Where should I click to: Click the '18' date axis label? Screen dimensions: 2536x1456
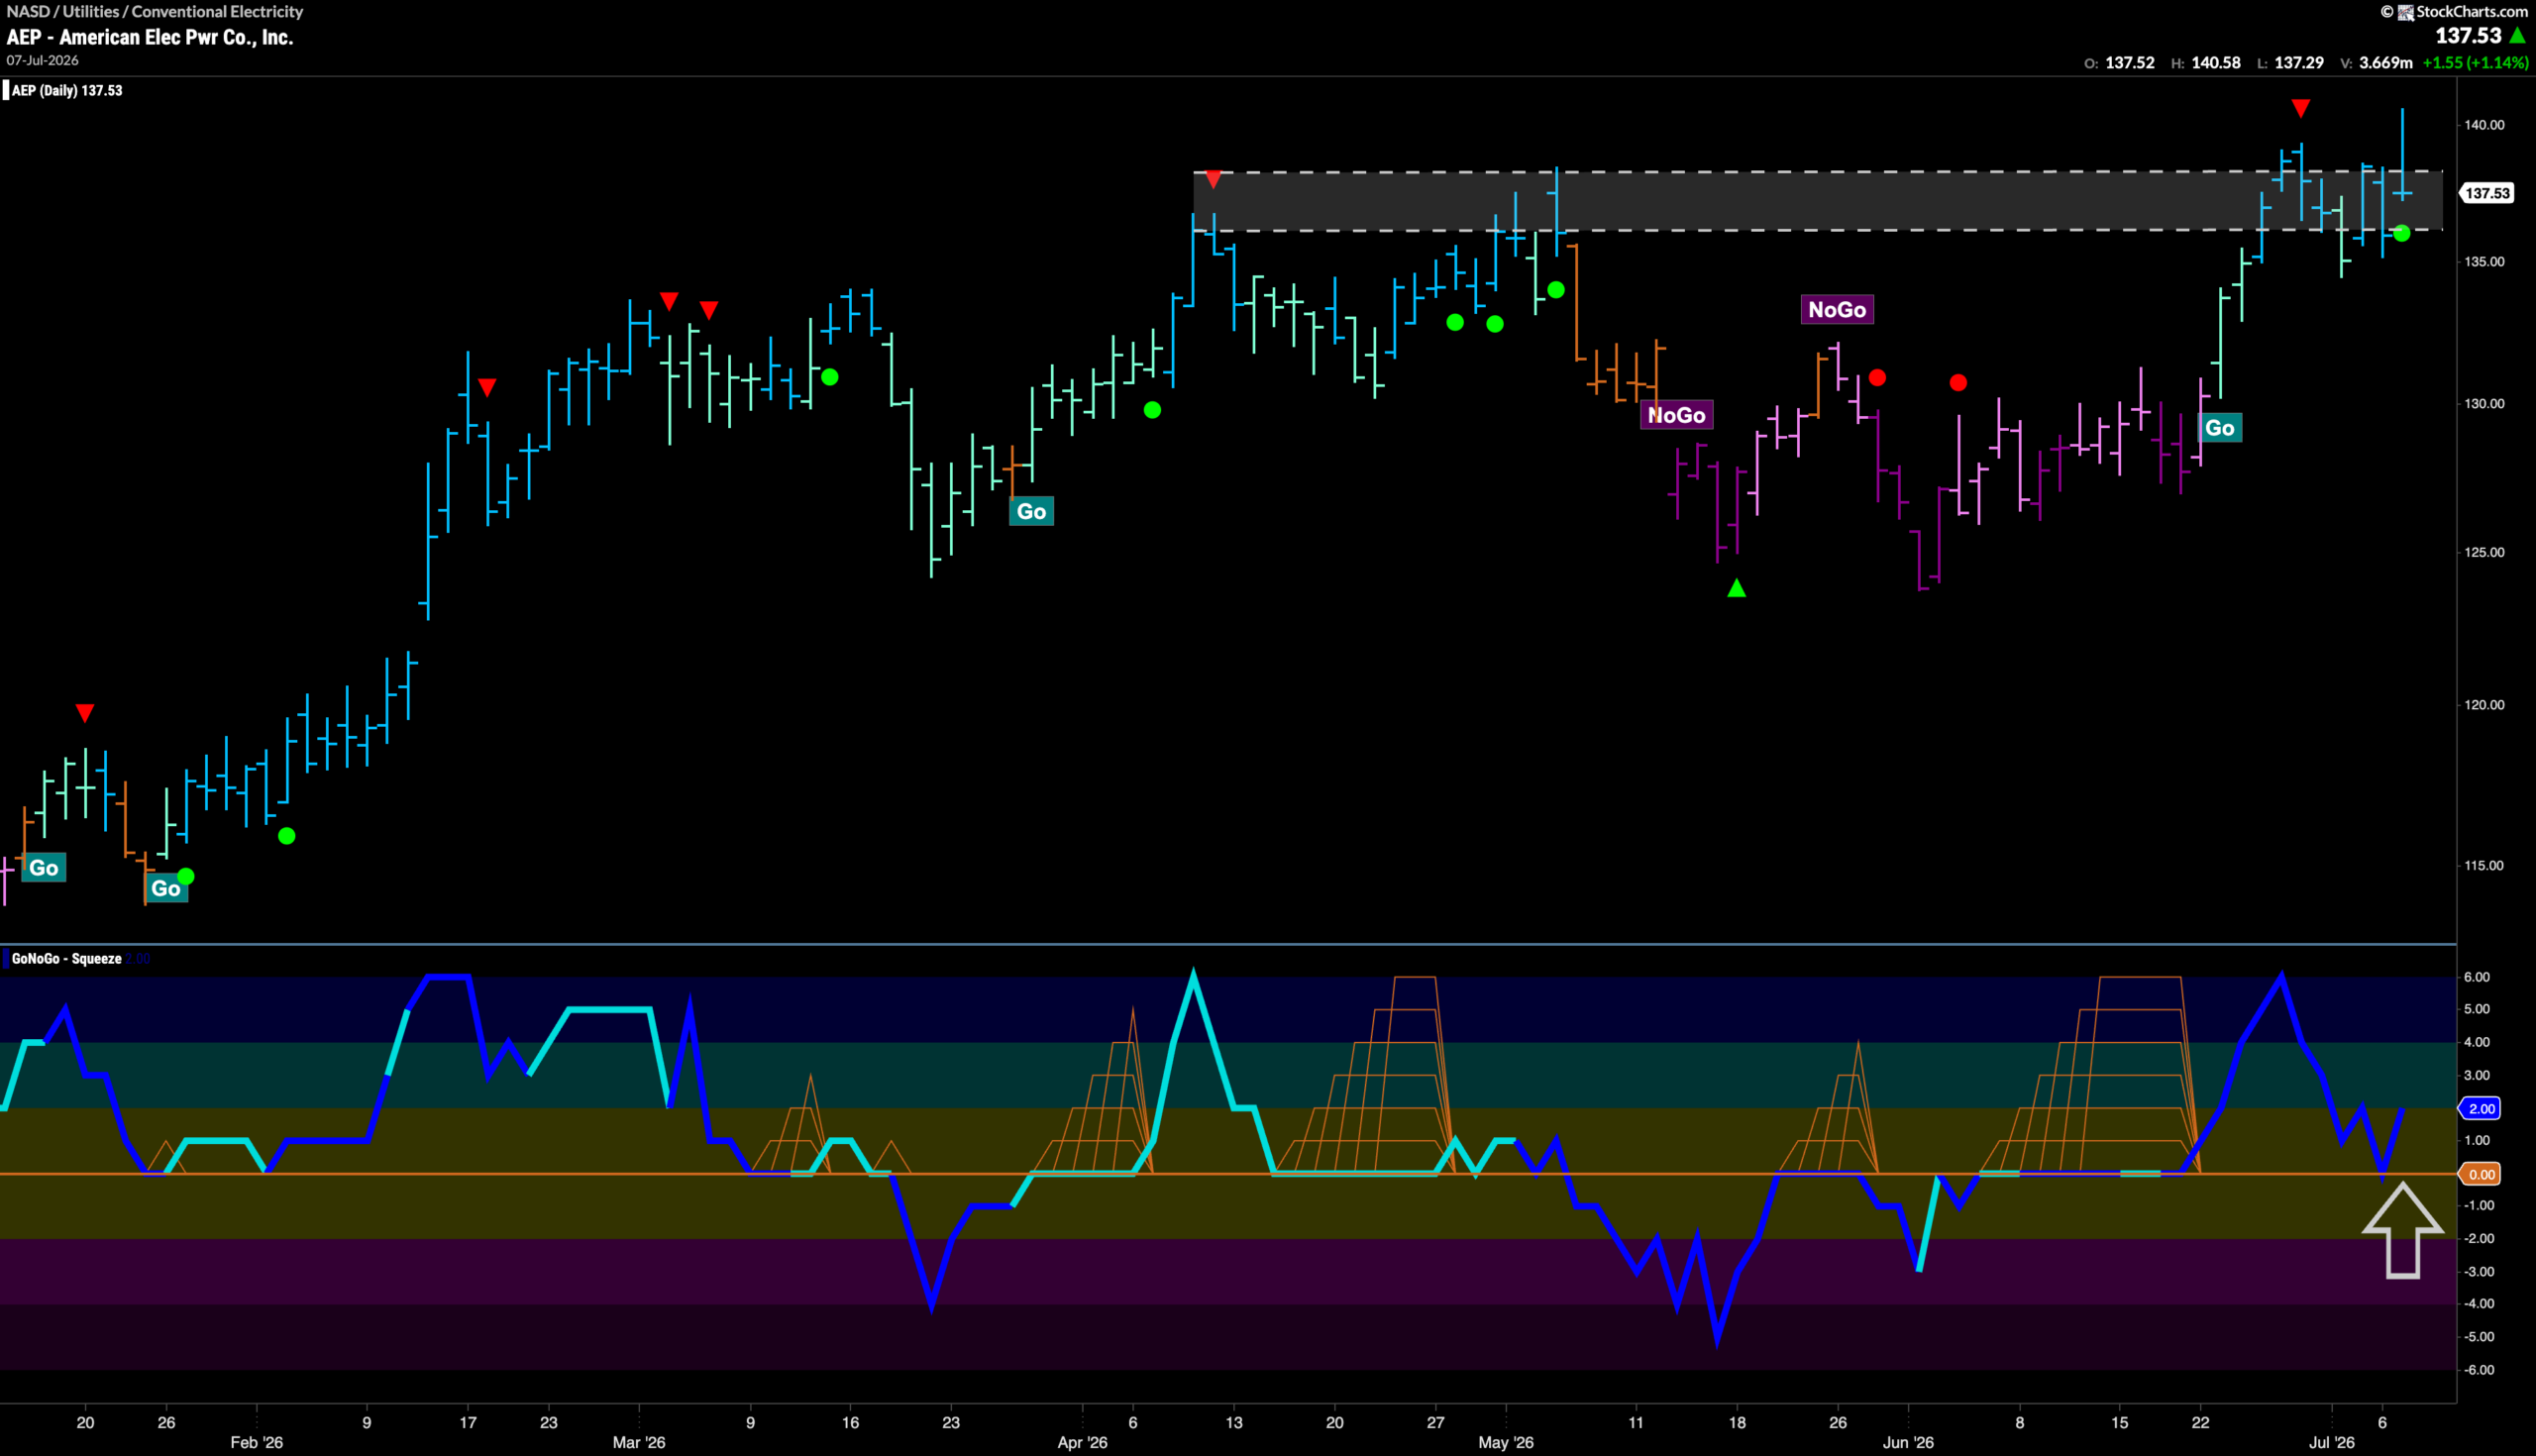[x=1737, y=1422]
